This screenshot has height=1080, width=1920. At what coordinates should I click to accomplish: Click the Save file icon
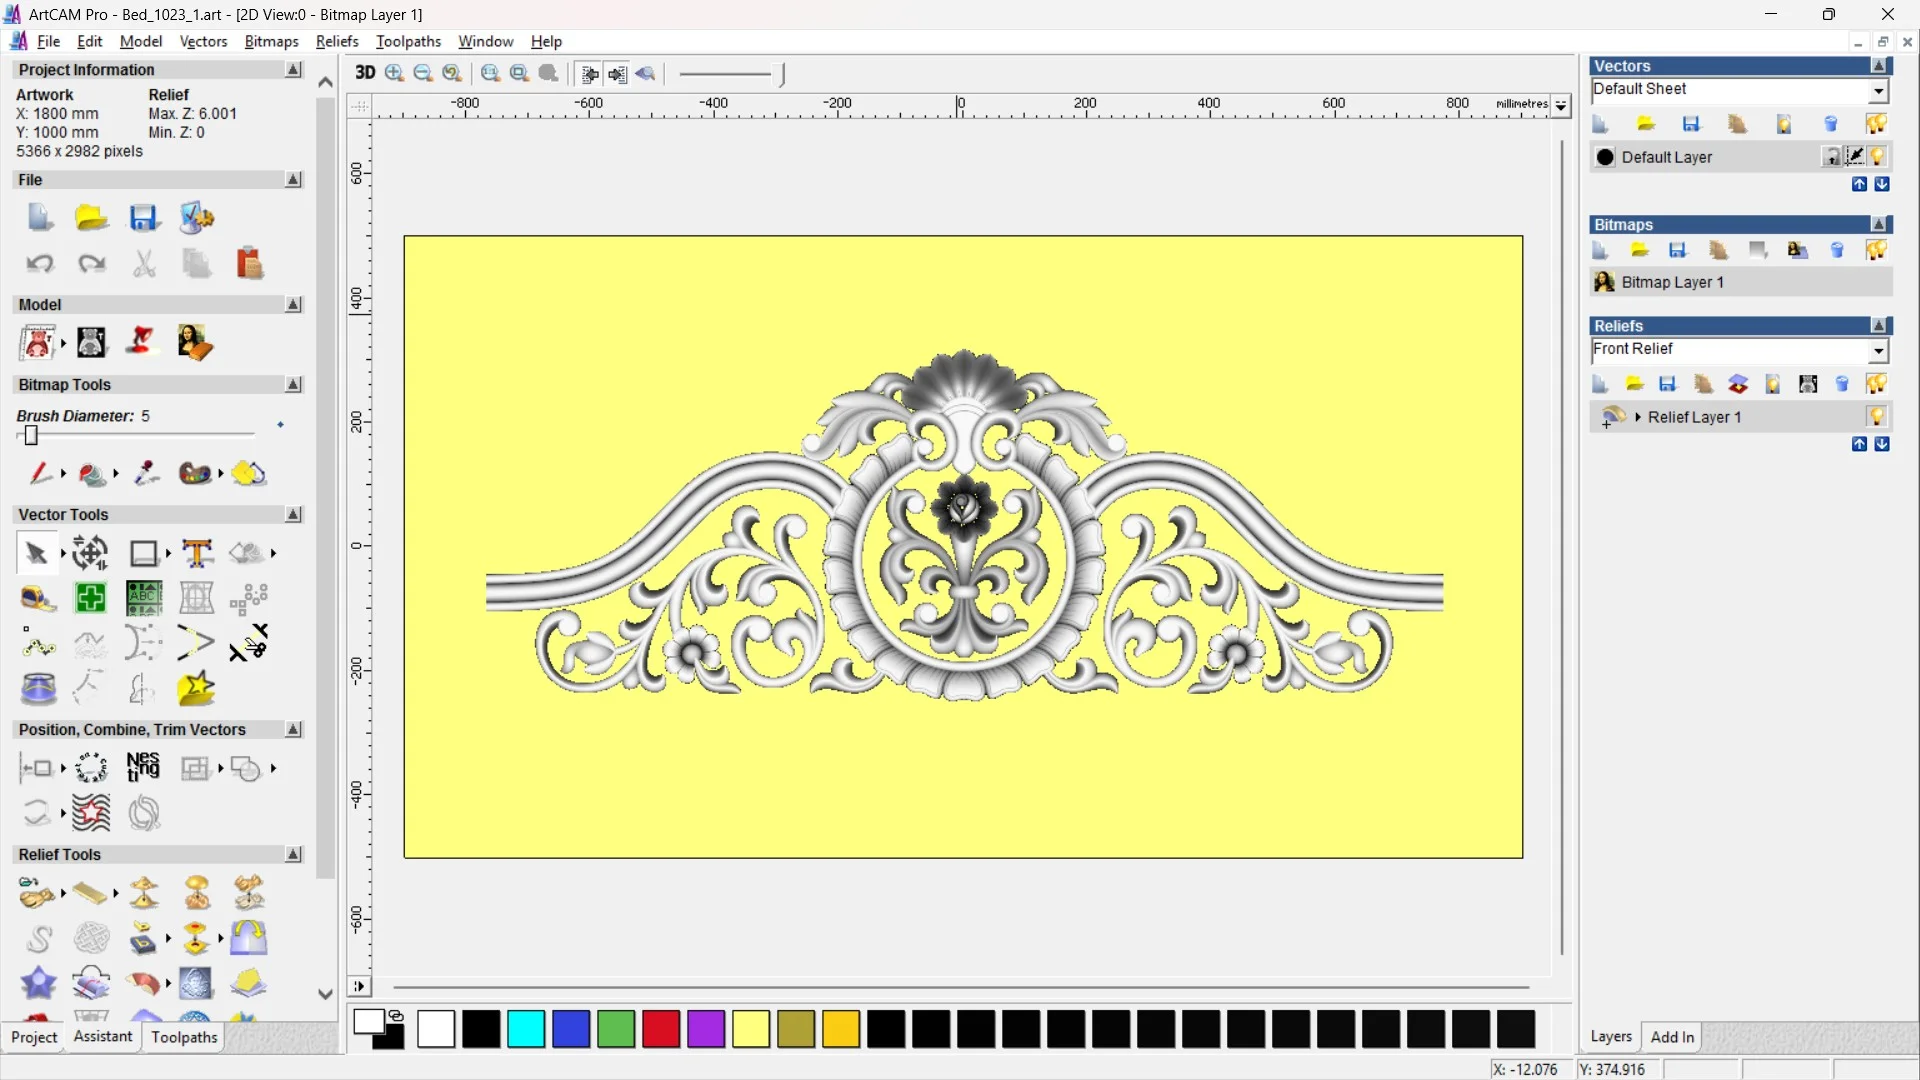coord(144,218)
